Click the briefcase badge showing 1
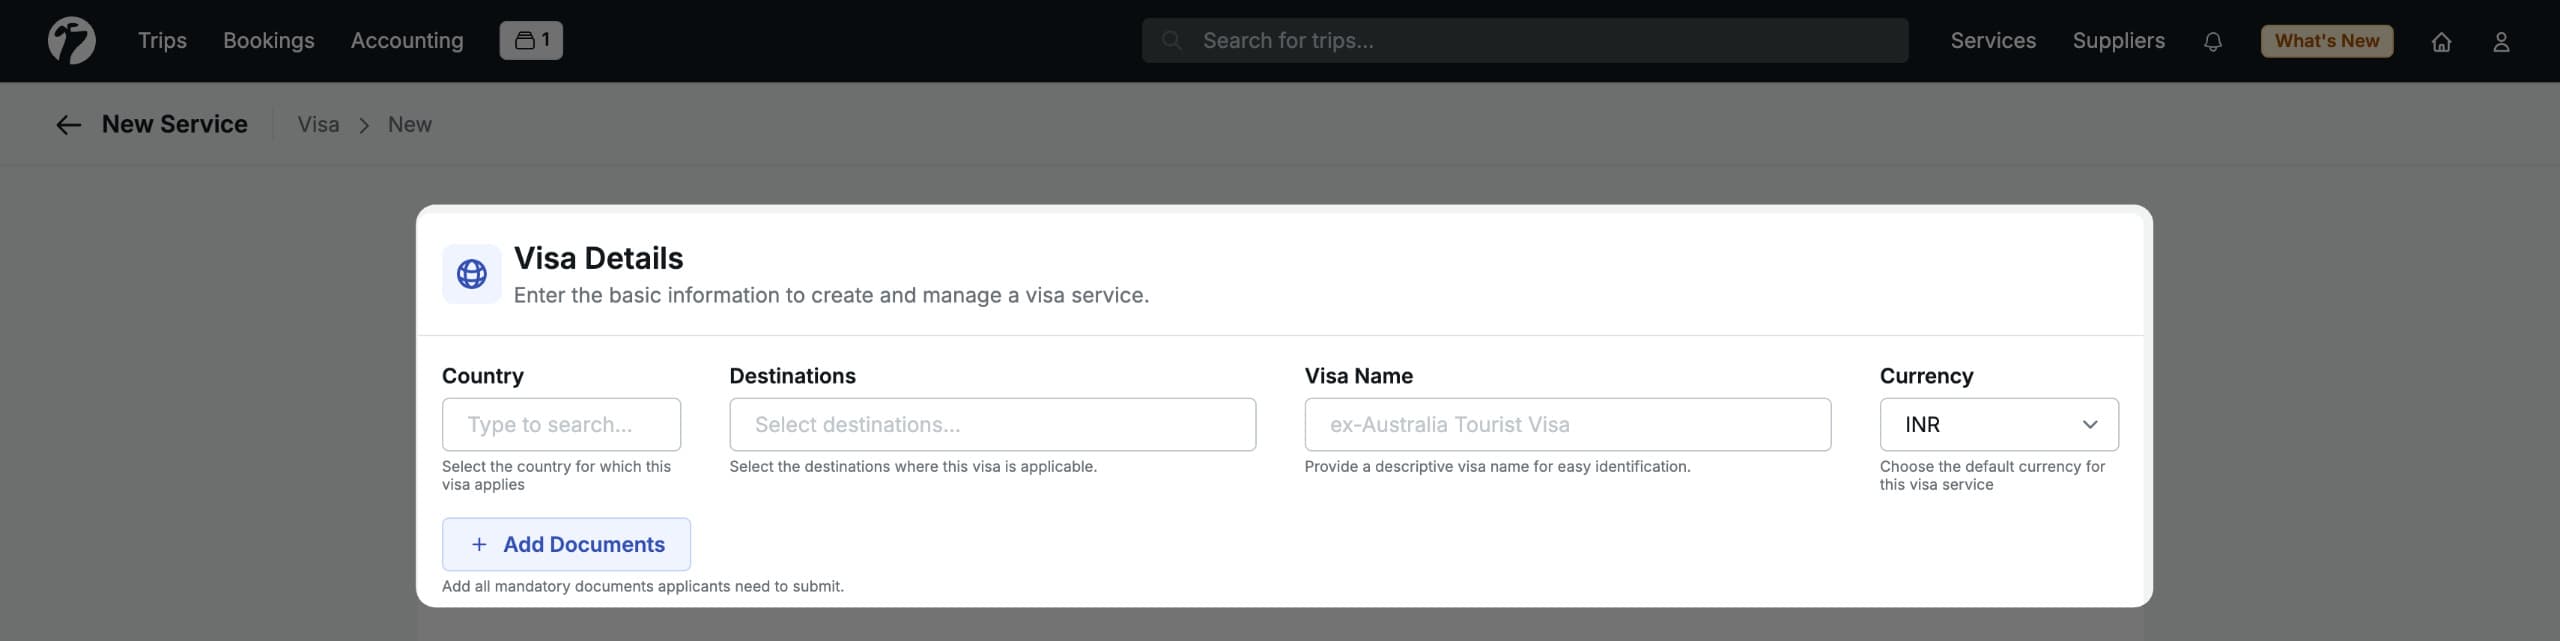Viewport: 2560px width, 641px height. [531, 41]
